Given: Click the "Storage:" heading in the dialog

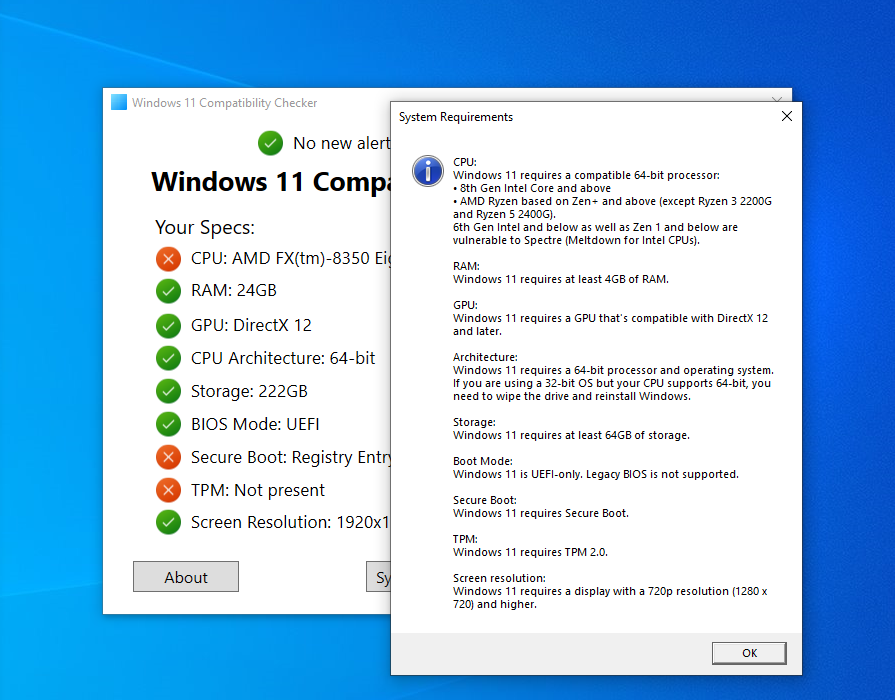Looking at the screenshot, I should click(x=474, y=423).
